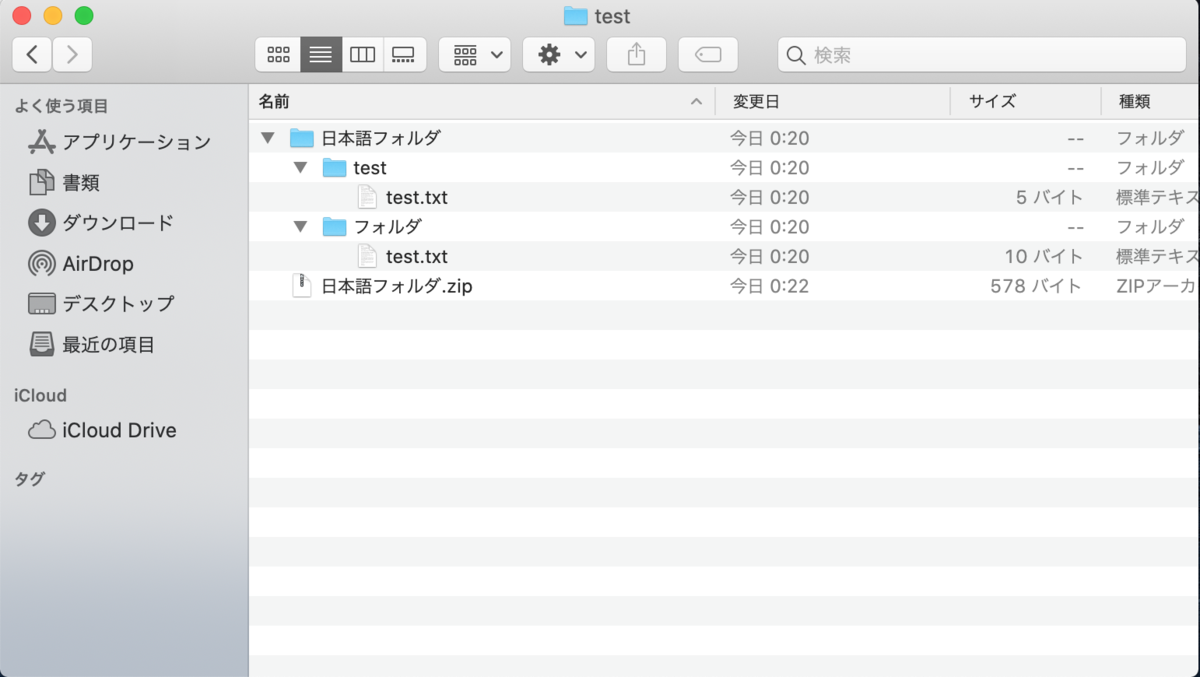Switch to column view

(362, 54)
